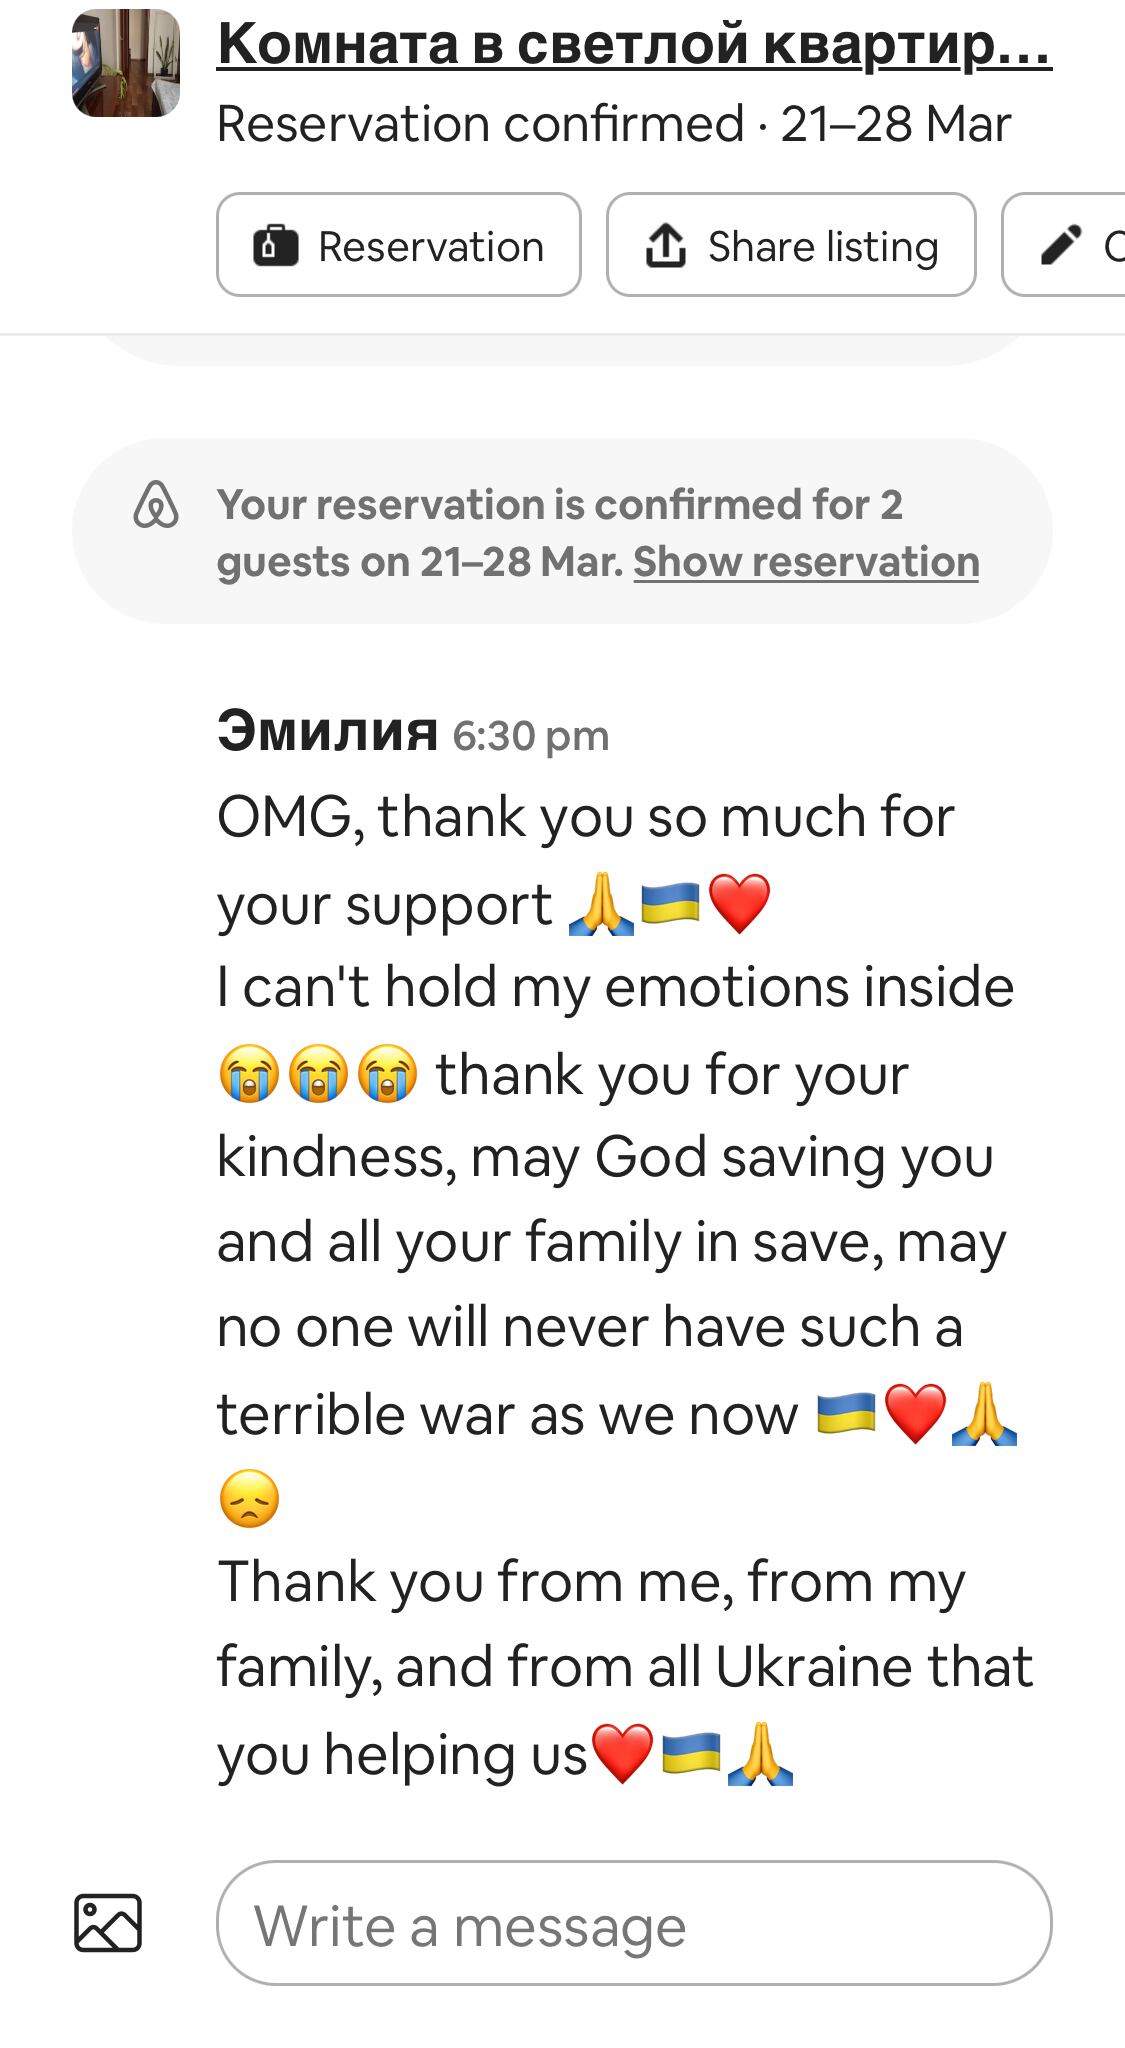The width and height of the screenshot is (1125, 2048).
Task: Open the "Комната в светлой квартир…" listing title
Action: (x=634, y=44)
